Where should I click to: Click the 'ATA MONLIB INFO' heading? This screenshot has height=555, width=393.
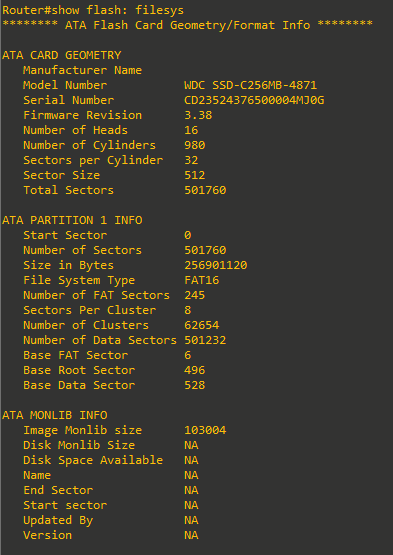55,415
